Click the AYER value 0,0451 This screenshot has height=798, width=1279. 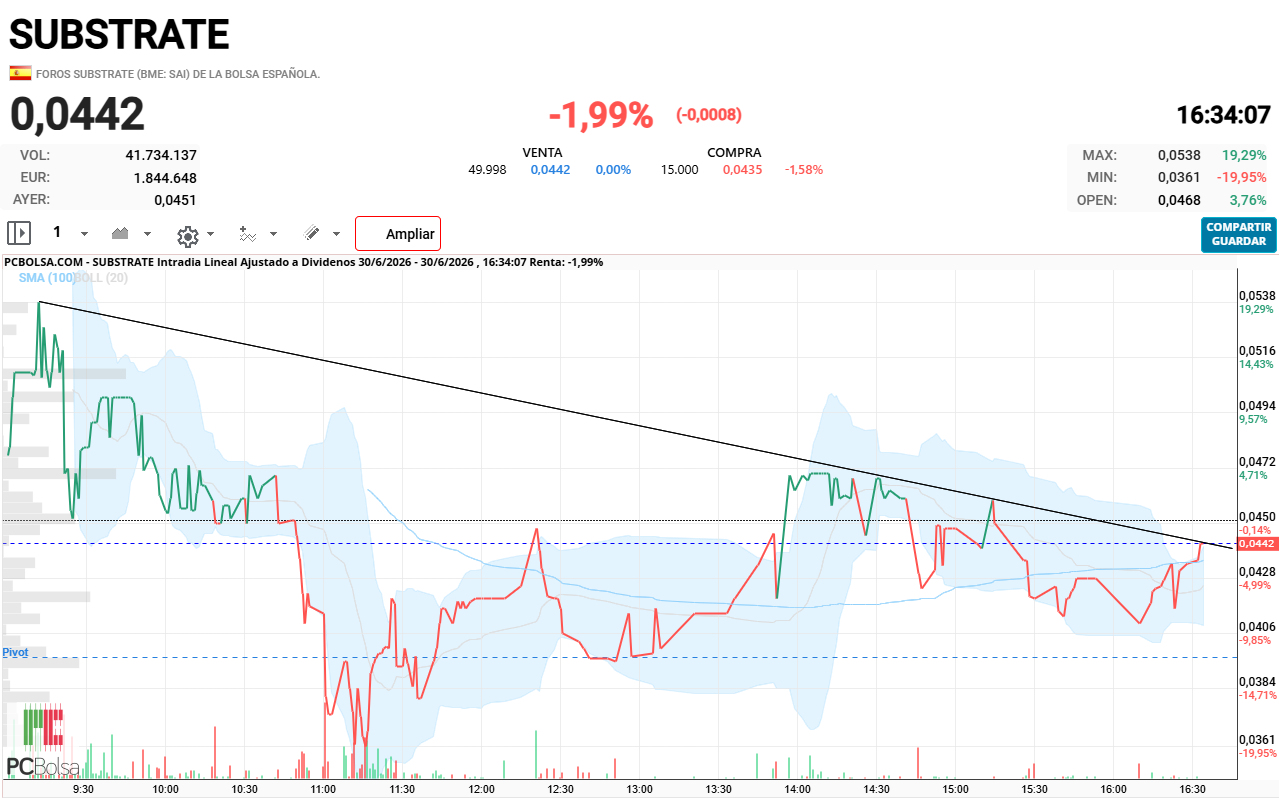click(x=175, y=200)
